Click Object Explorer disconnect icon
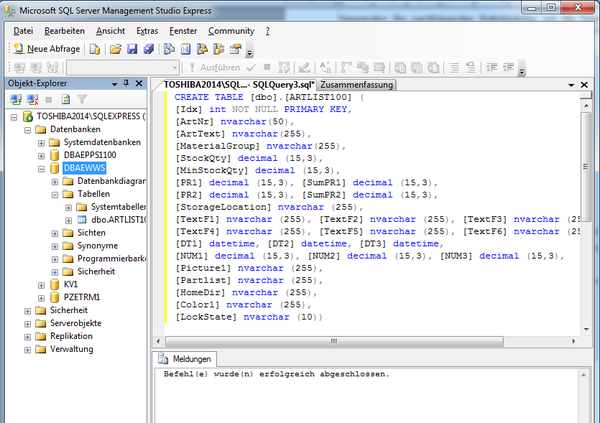This screenshot has height=423, width=600. 33,100
